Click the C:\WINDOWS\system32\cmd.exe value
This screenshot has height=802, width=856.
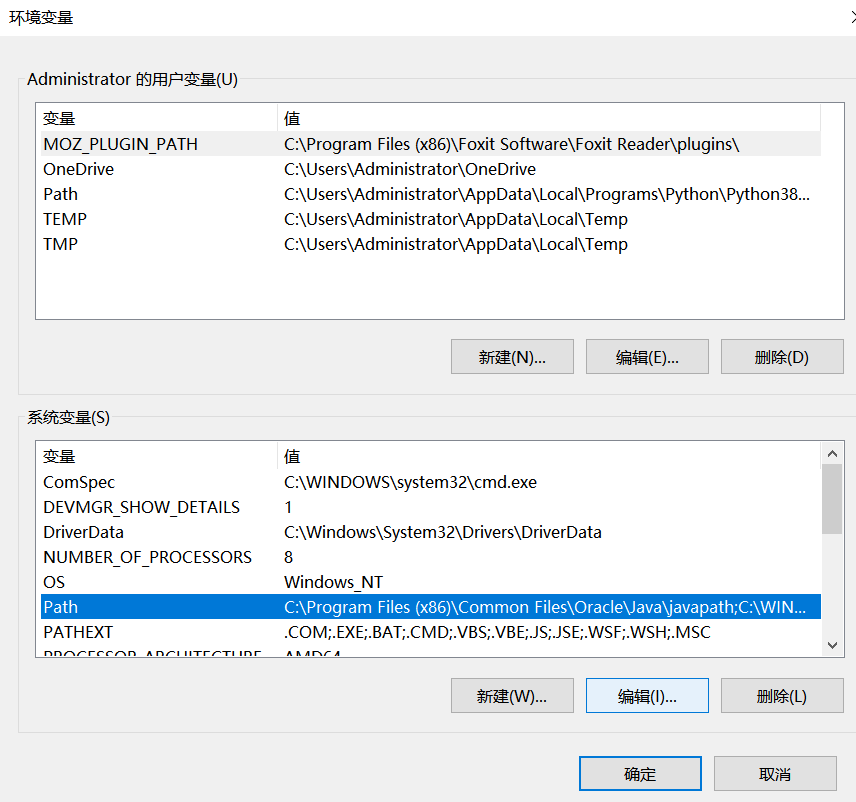pos(410,482)
